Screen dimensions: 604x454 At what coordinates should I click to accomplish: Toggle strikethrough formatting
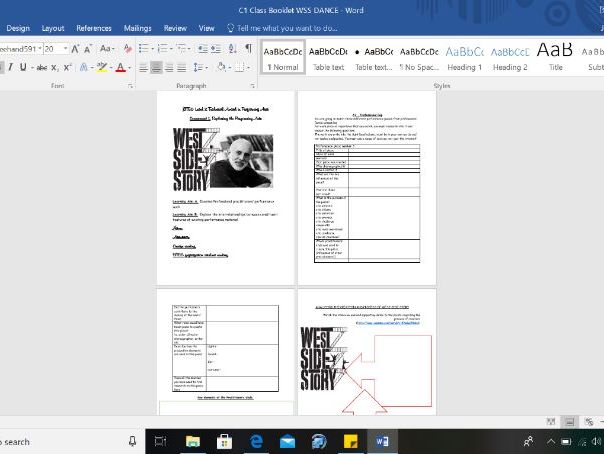point(42,68)
